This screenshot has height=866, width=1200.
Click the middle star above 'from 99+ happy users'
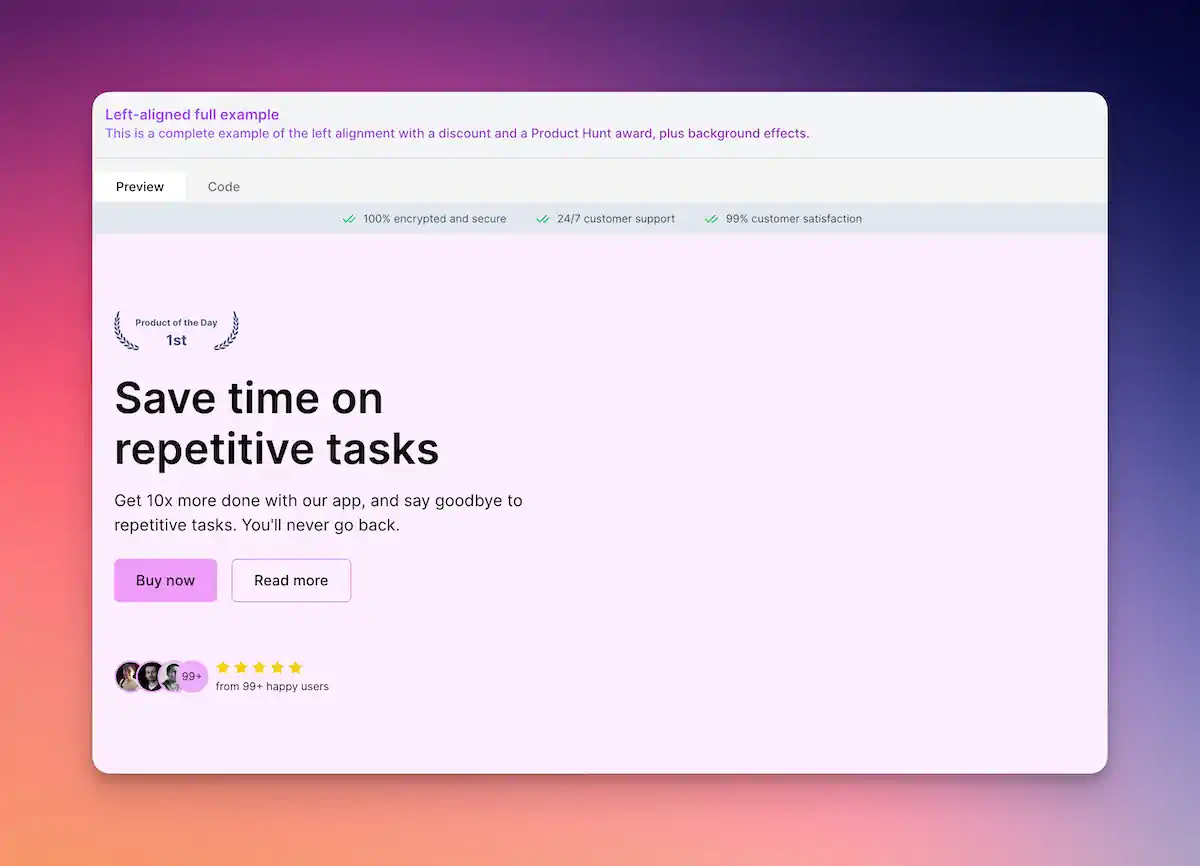coord(259,666)
